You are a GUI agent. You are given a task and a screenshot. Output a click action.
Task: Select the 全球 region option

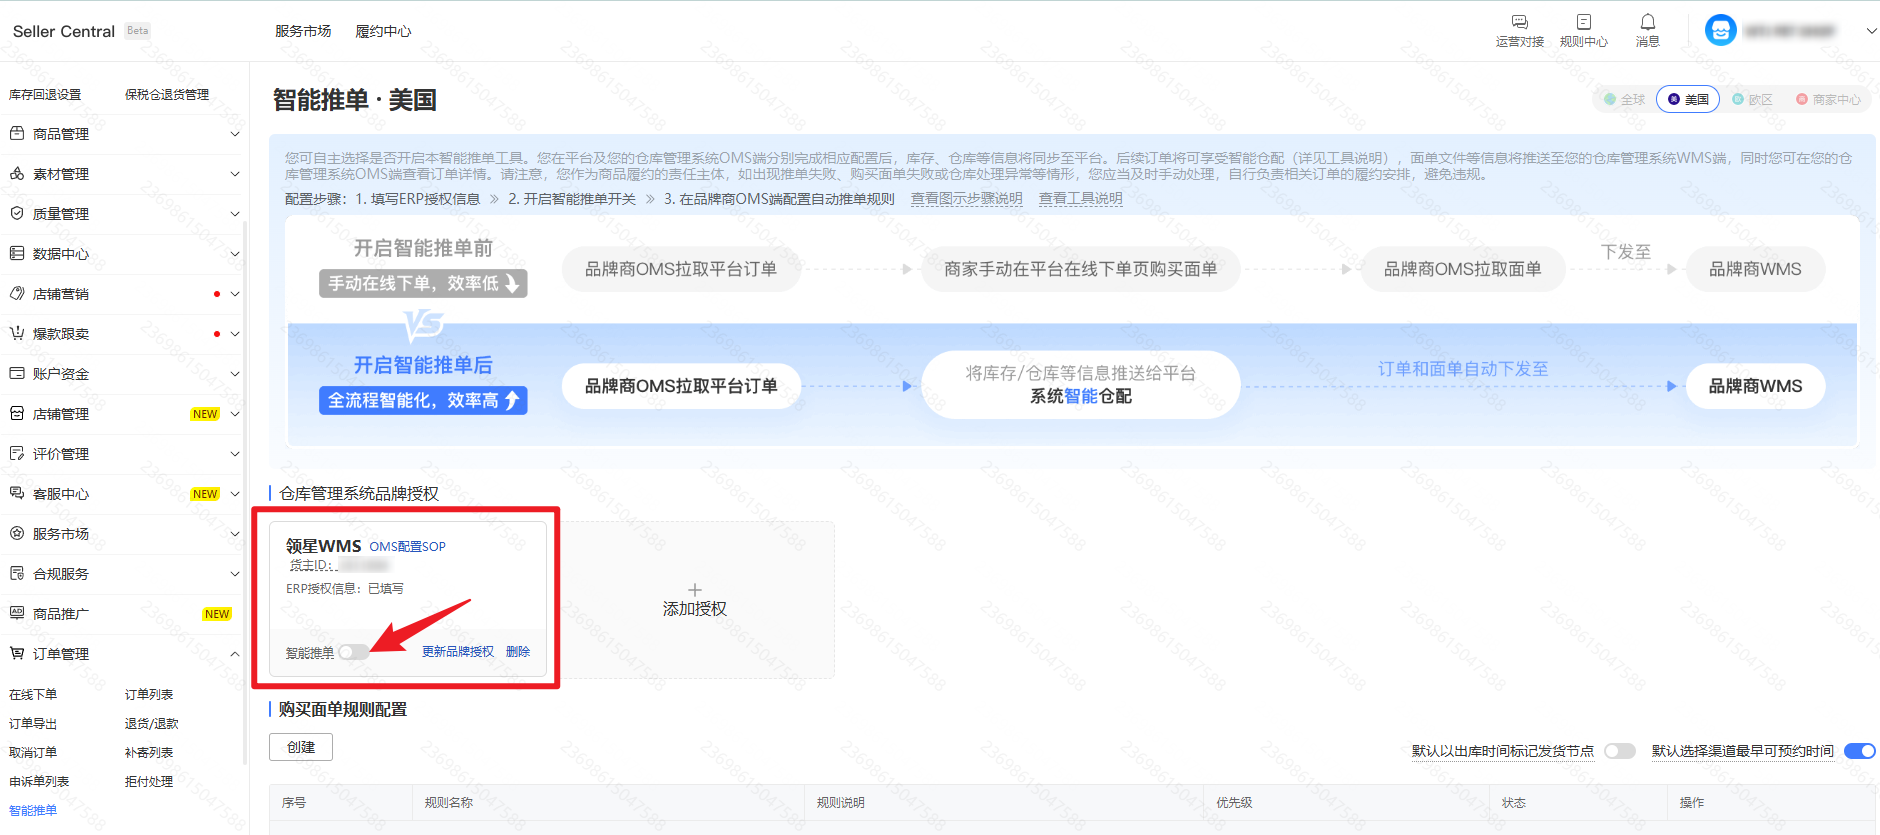pyautogui.click(x=1625, y=99)
